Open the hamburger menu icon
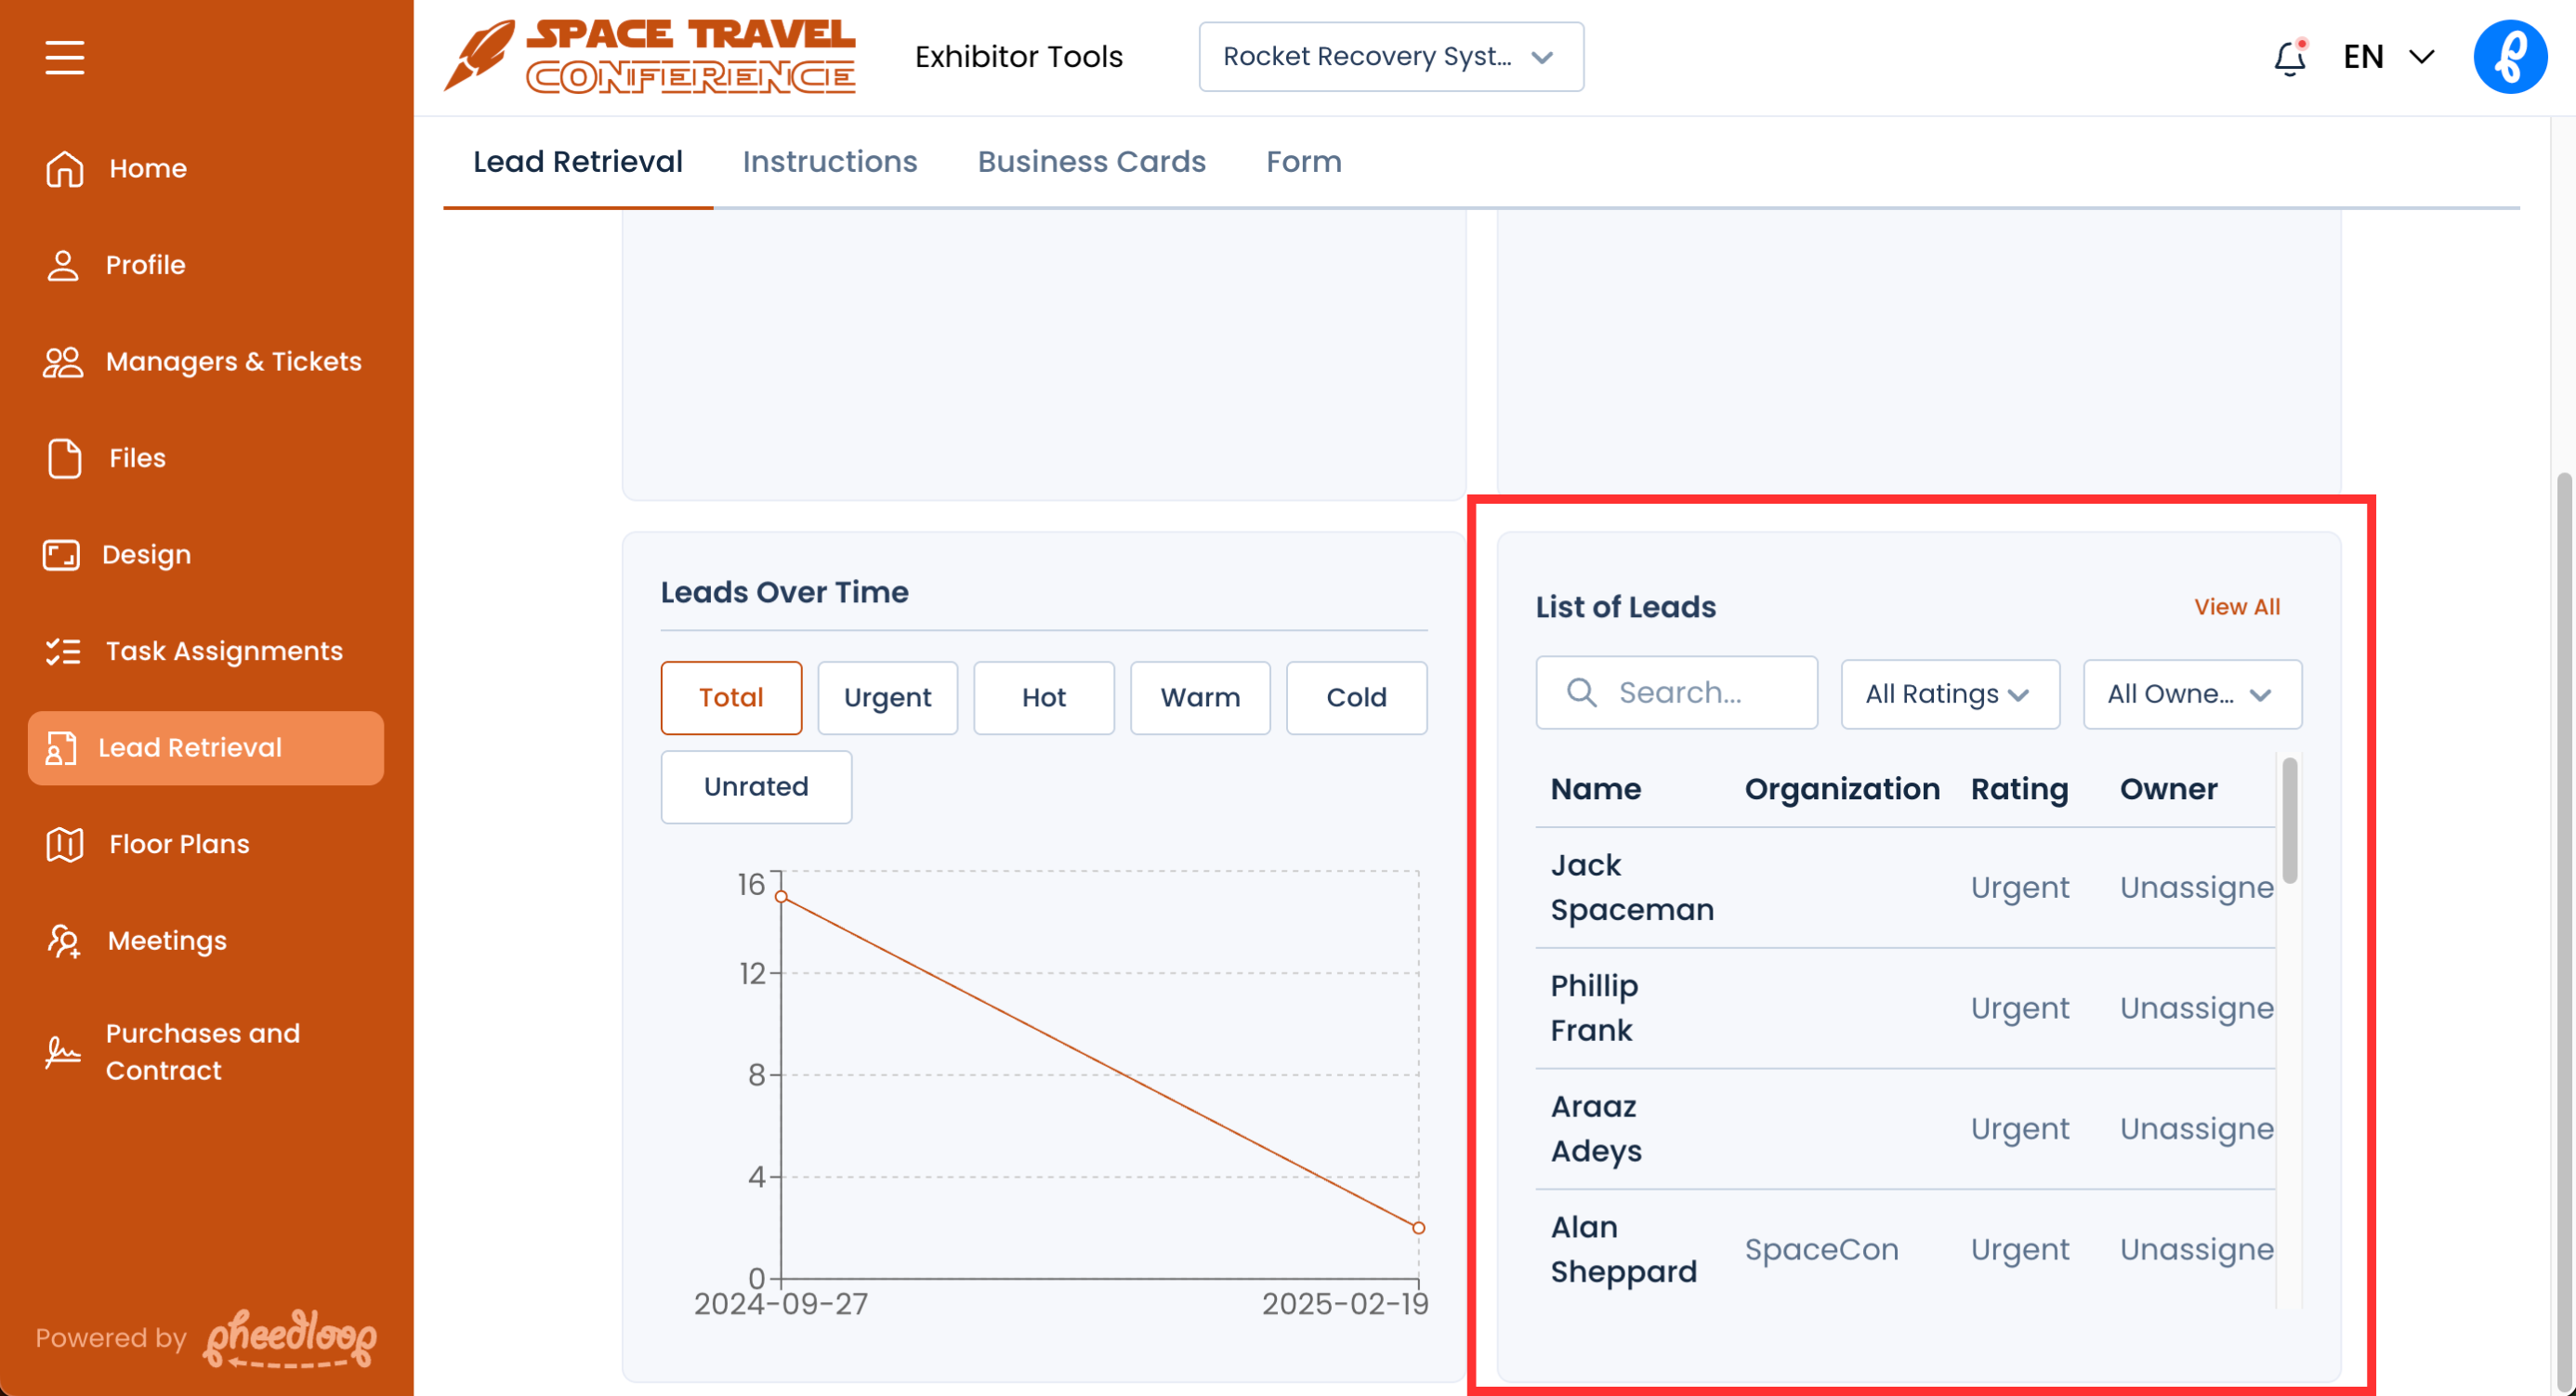The image size is (2576, 1396). [65, 57]
